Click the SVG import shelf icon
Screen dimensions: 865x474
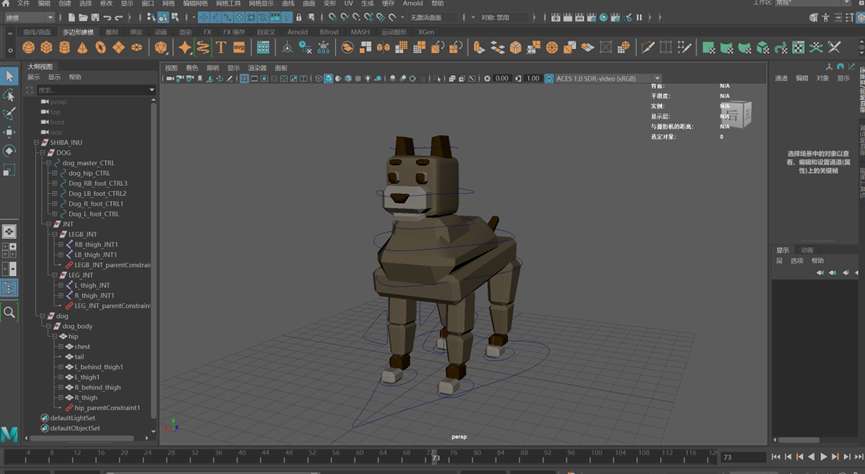pos(239,47)
